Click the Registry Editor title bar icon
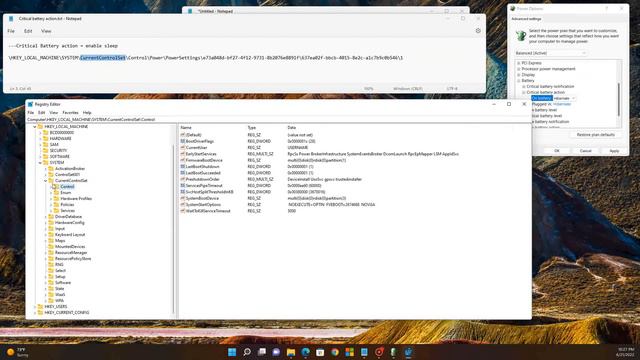Viewport: 640px width, 360px height. [x=30, y=104]
